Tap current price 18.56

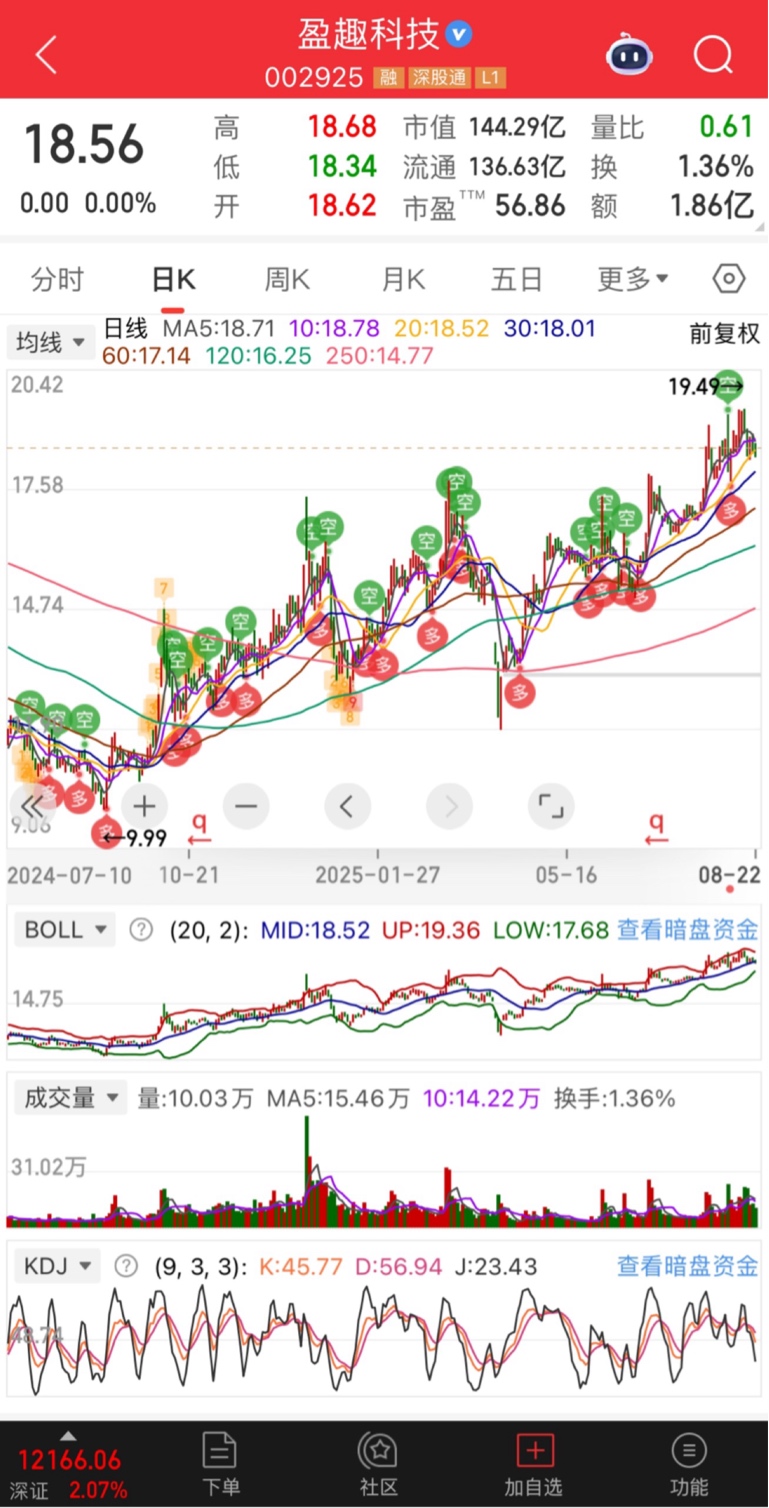coord(84,145)
